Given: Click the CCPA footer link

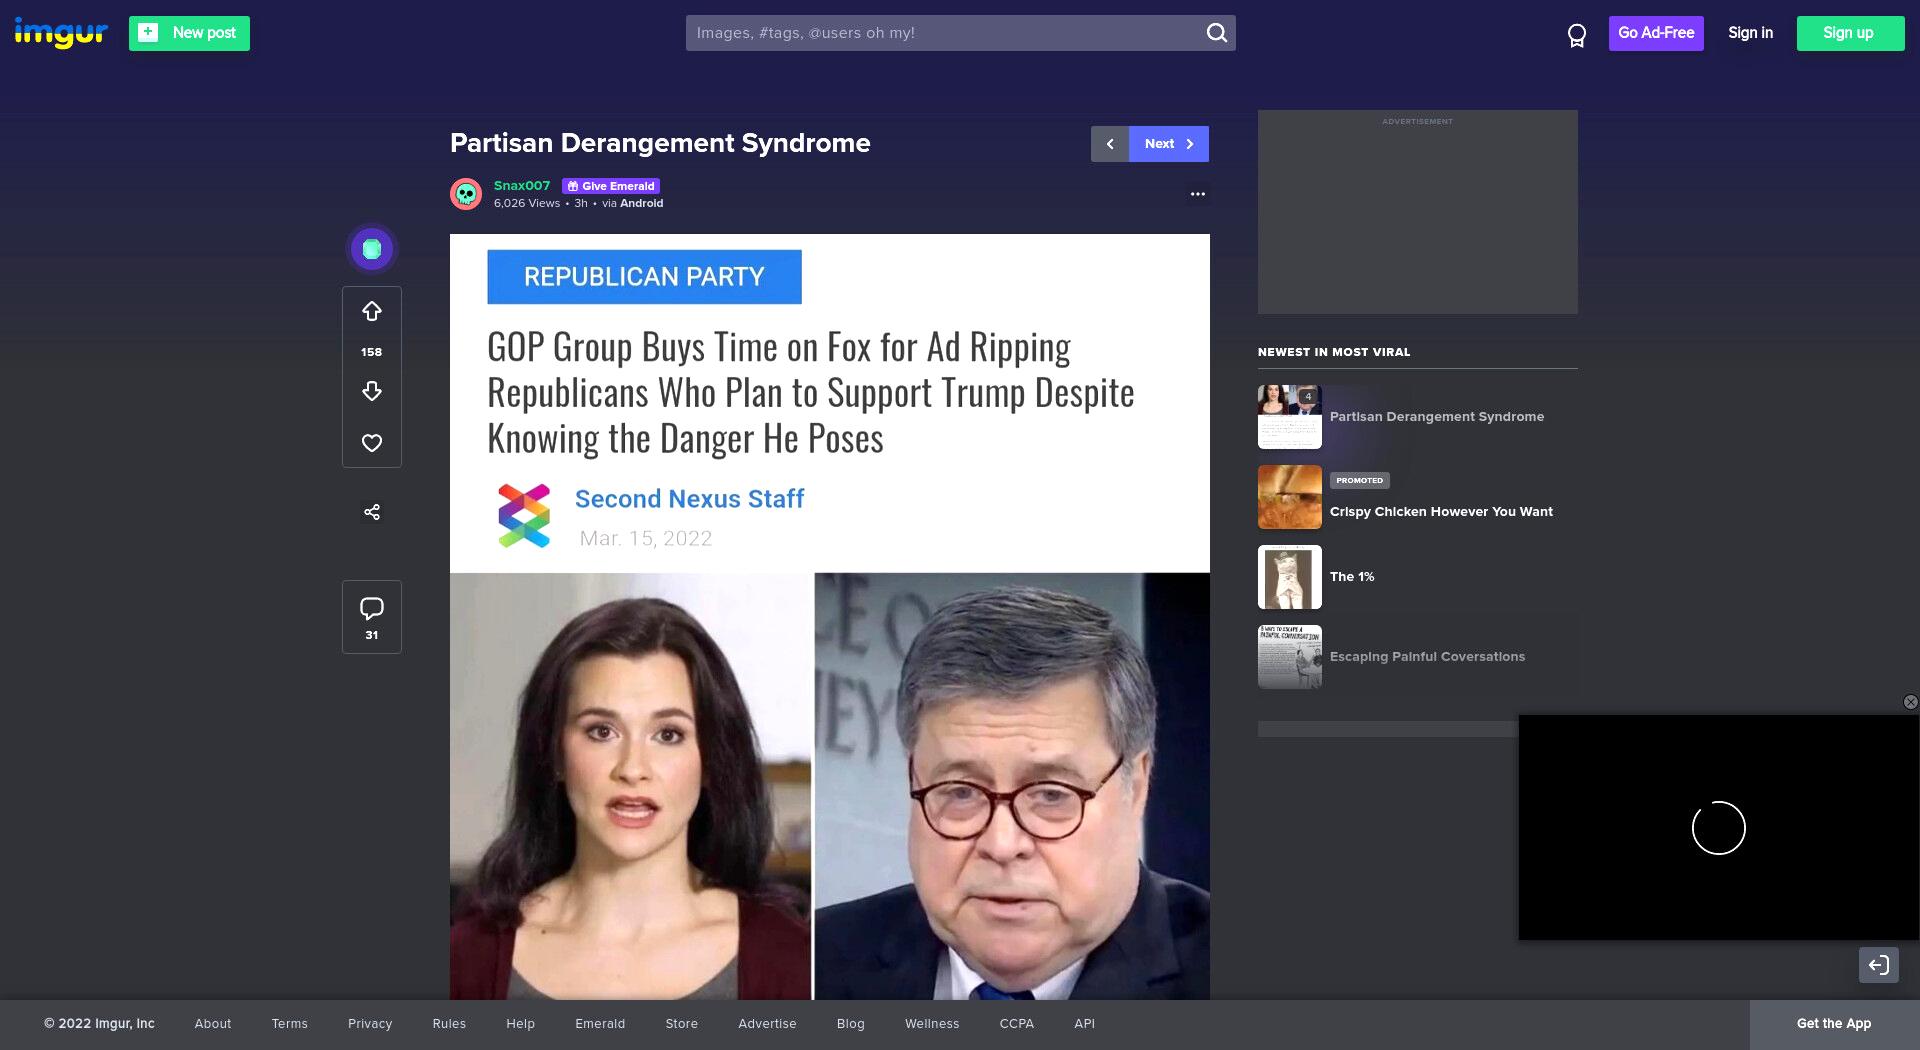Looking at the screenshot, I should [x=1017, y=1024].
